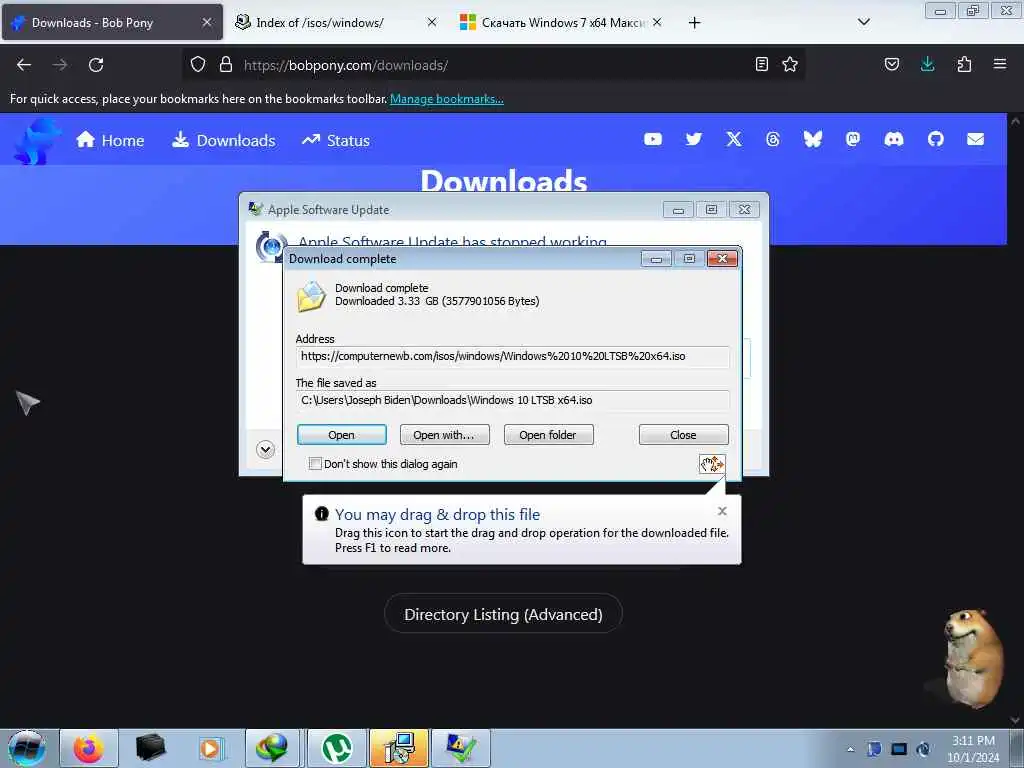Open the Mastodon social icon

[853, 139]
